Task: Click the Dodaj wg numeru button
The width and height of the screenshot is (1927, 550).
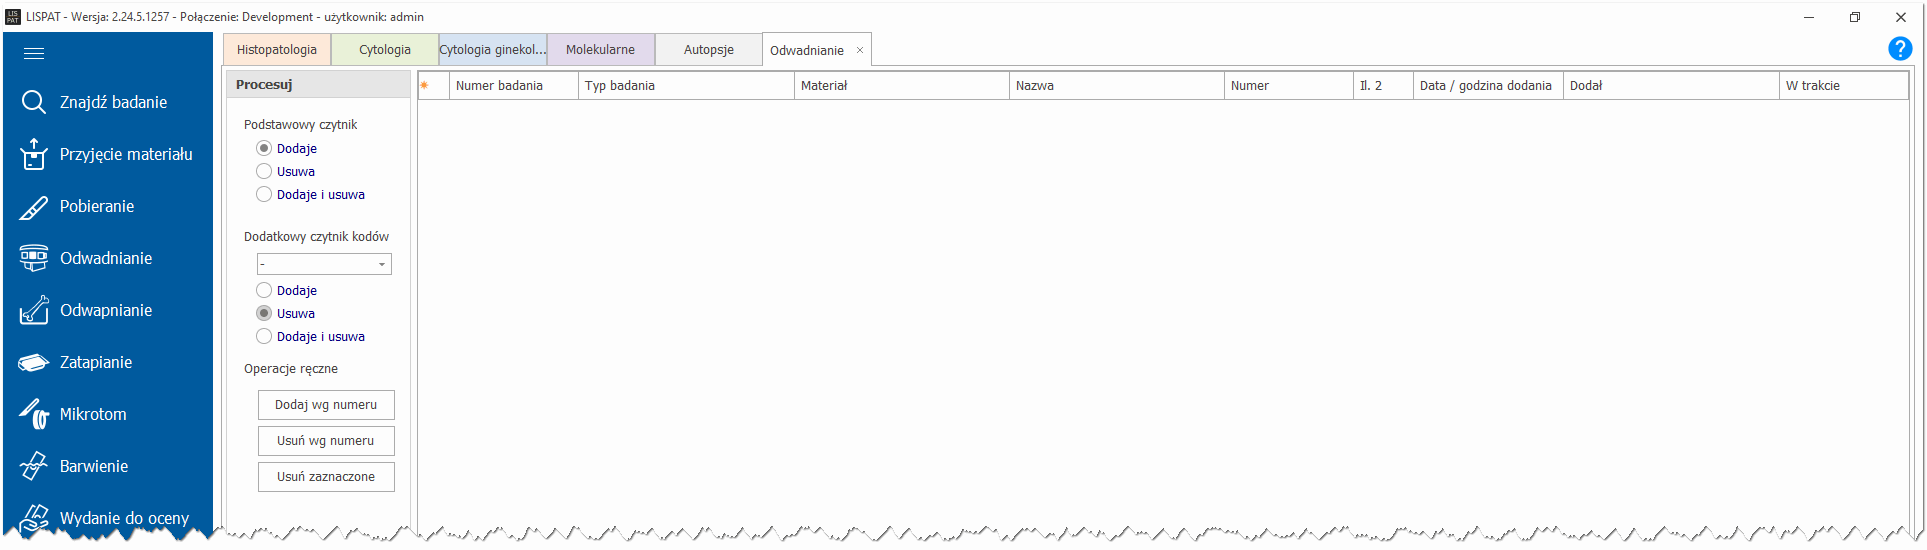Action: (326, 405)
